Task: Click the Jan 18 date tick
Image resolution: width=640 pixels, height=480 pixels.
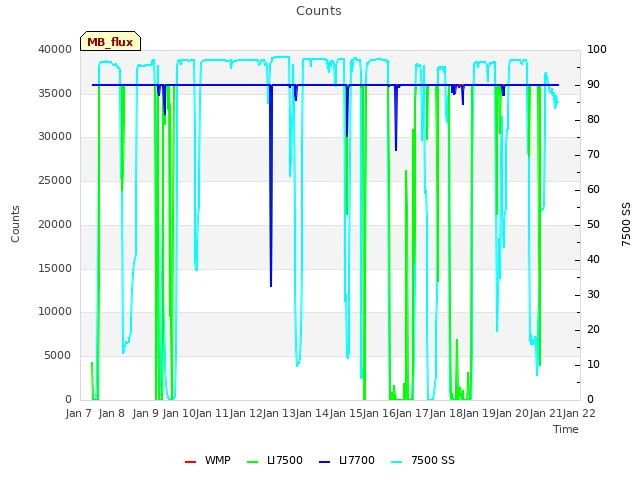Action: point(446,414)
